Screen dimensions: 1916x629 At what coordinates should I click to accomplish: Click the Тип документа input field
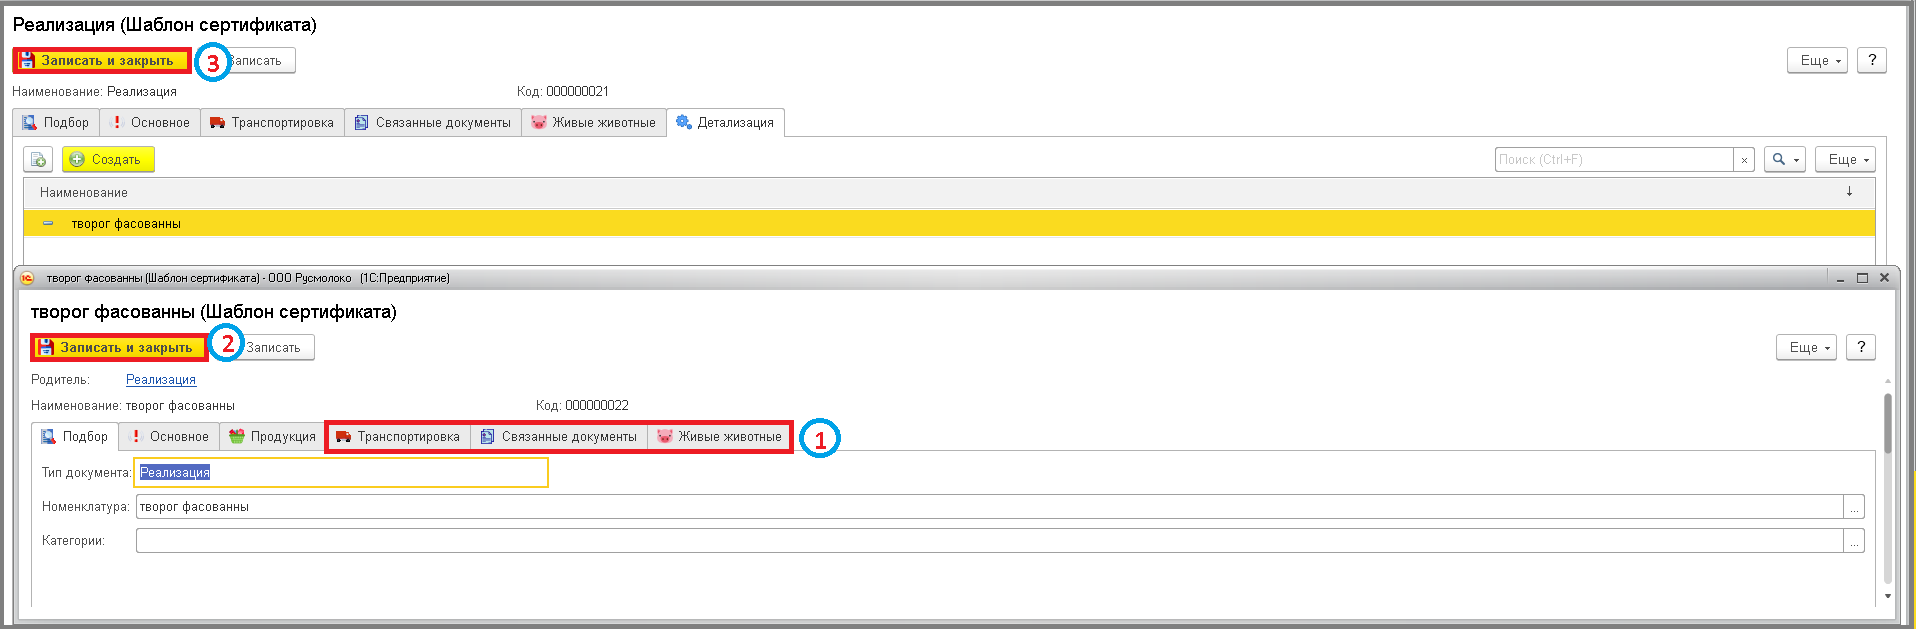click(x=340, y=473)
